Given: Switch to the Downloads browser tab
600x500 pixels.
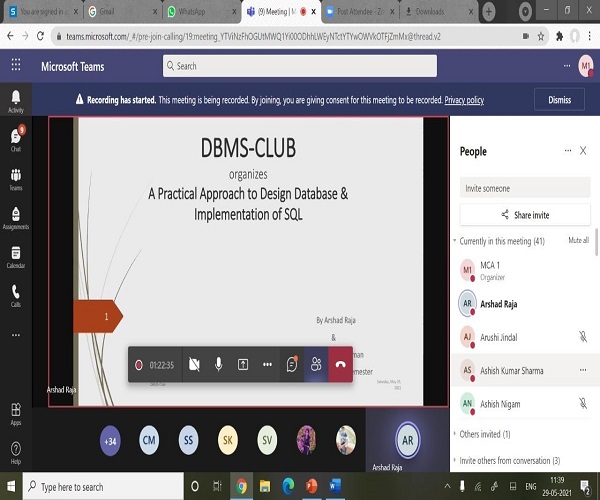Looking at the screenshot, I should click(439, 12).
